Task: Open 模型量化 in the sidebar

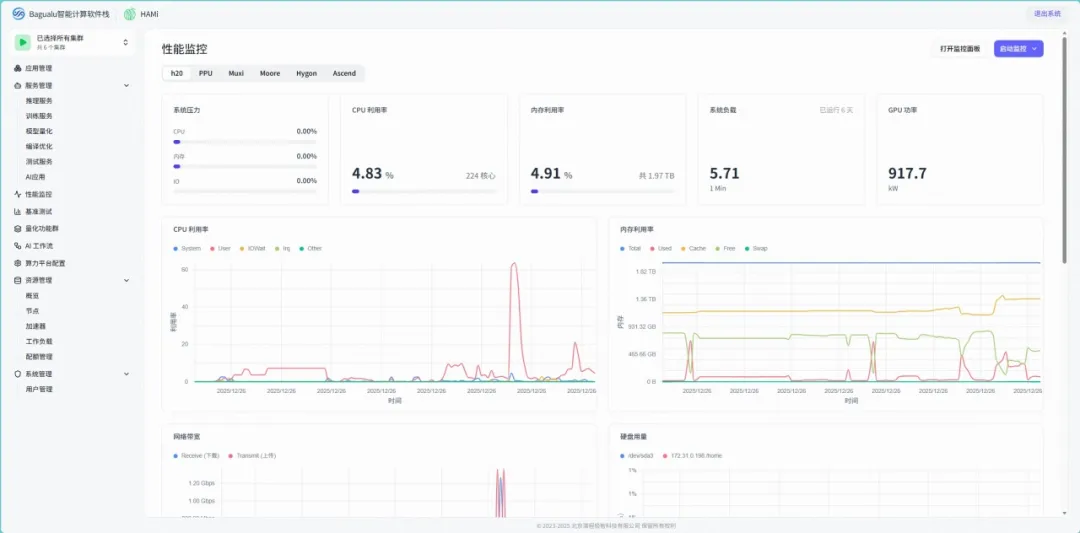Action: (39, 131)
